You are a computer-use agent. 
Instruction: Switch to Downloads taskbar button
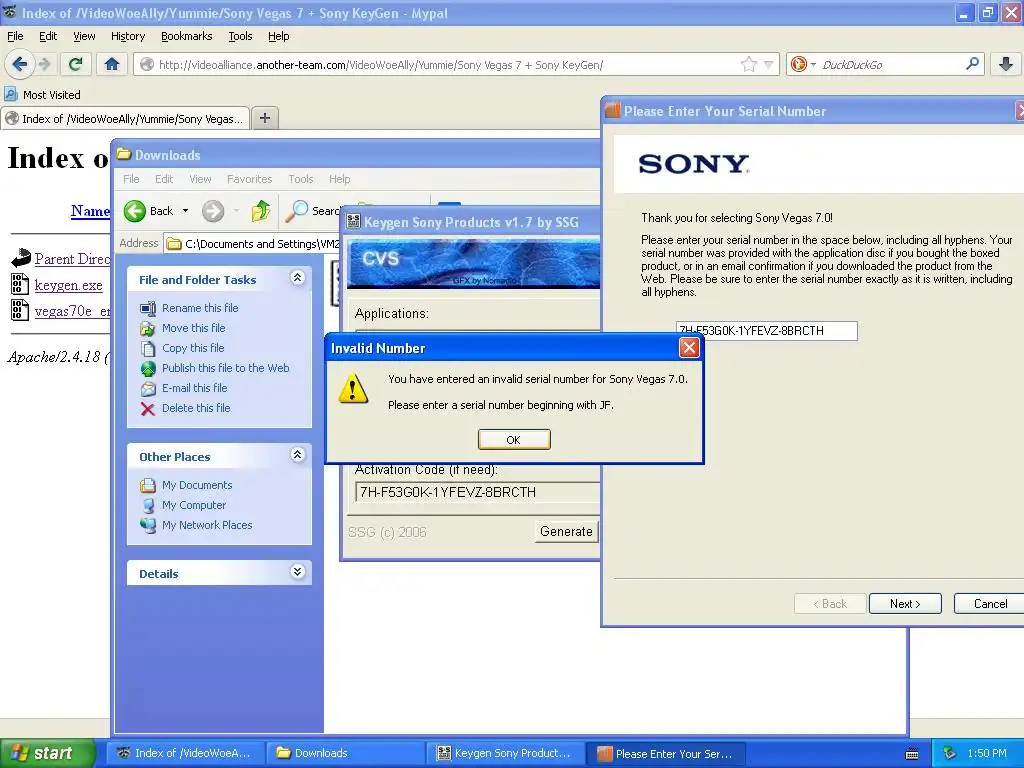[345, 754]
